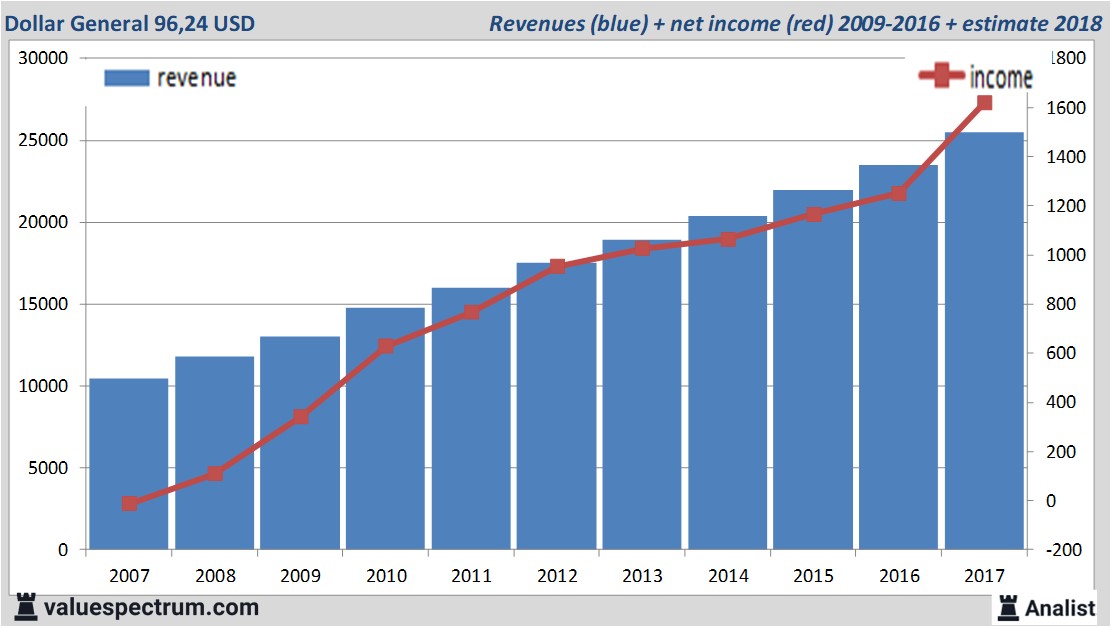Click the rook logo beside valuespectrum.com
The height and width of the screenshot is (627, 1111).
click(x=26, y=607)
